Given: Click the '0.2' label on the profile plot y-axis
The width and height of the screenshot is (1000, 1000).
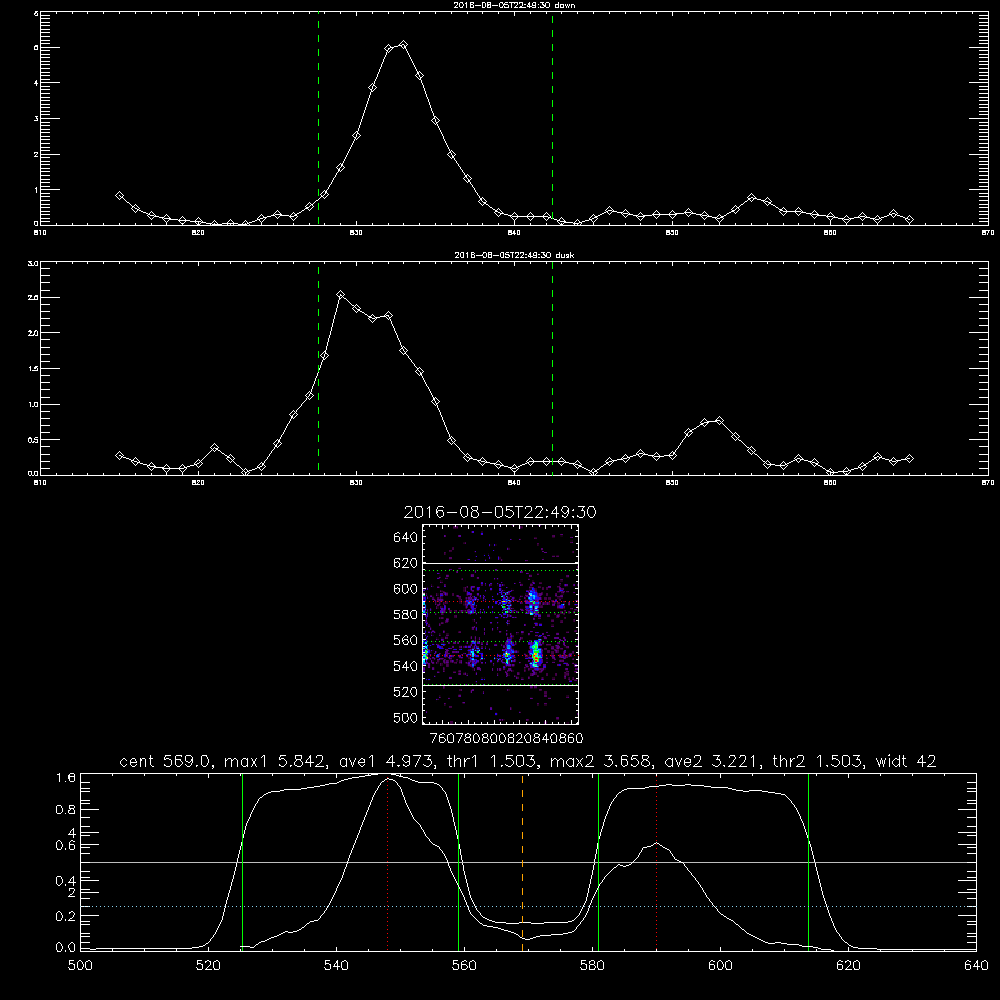Looking at the screenshot, I should point(66,916).
